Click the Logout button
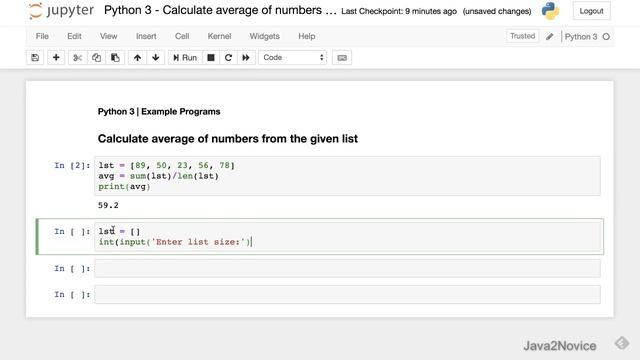640x360 pixels. 591,11
